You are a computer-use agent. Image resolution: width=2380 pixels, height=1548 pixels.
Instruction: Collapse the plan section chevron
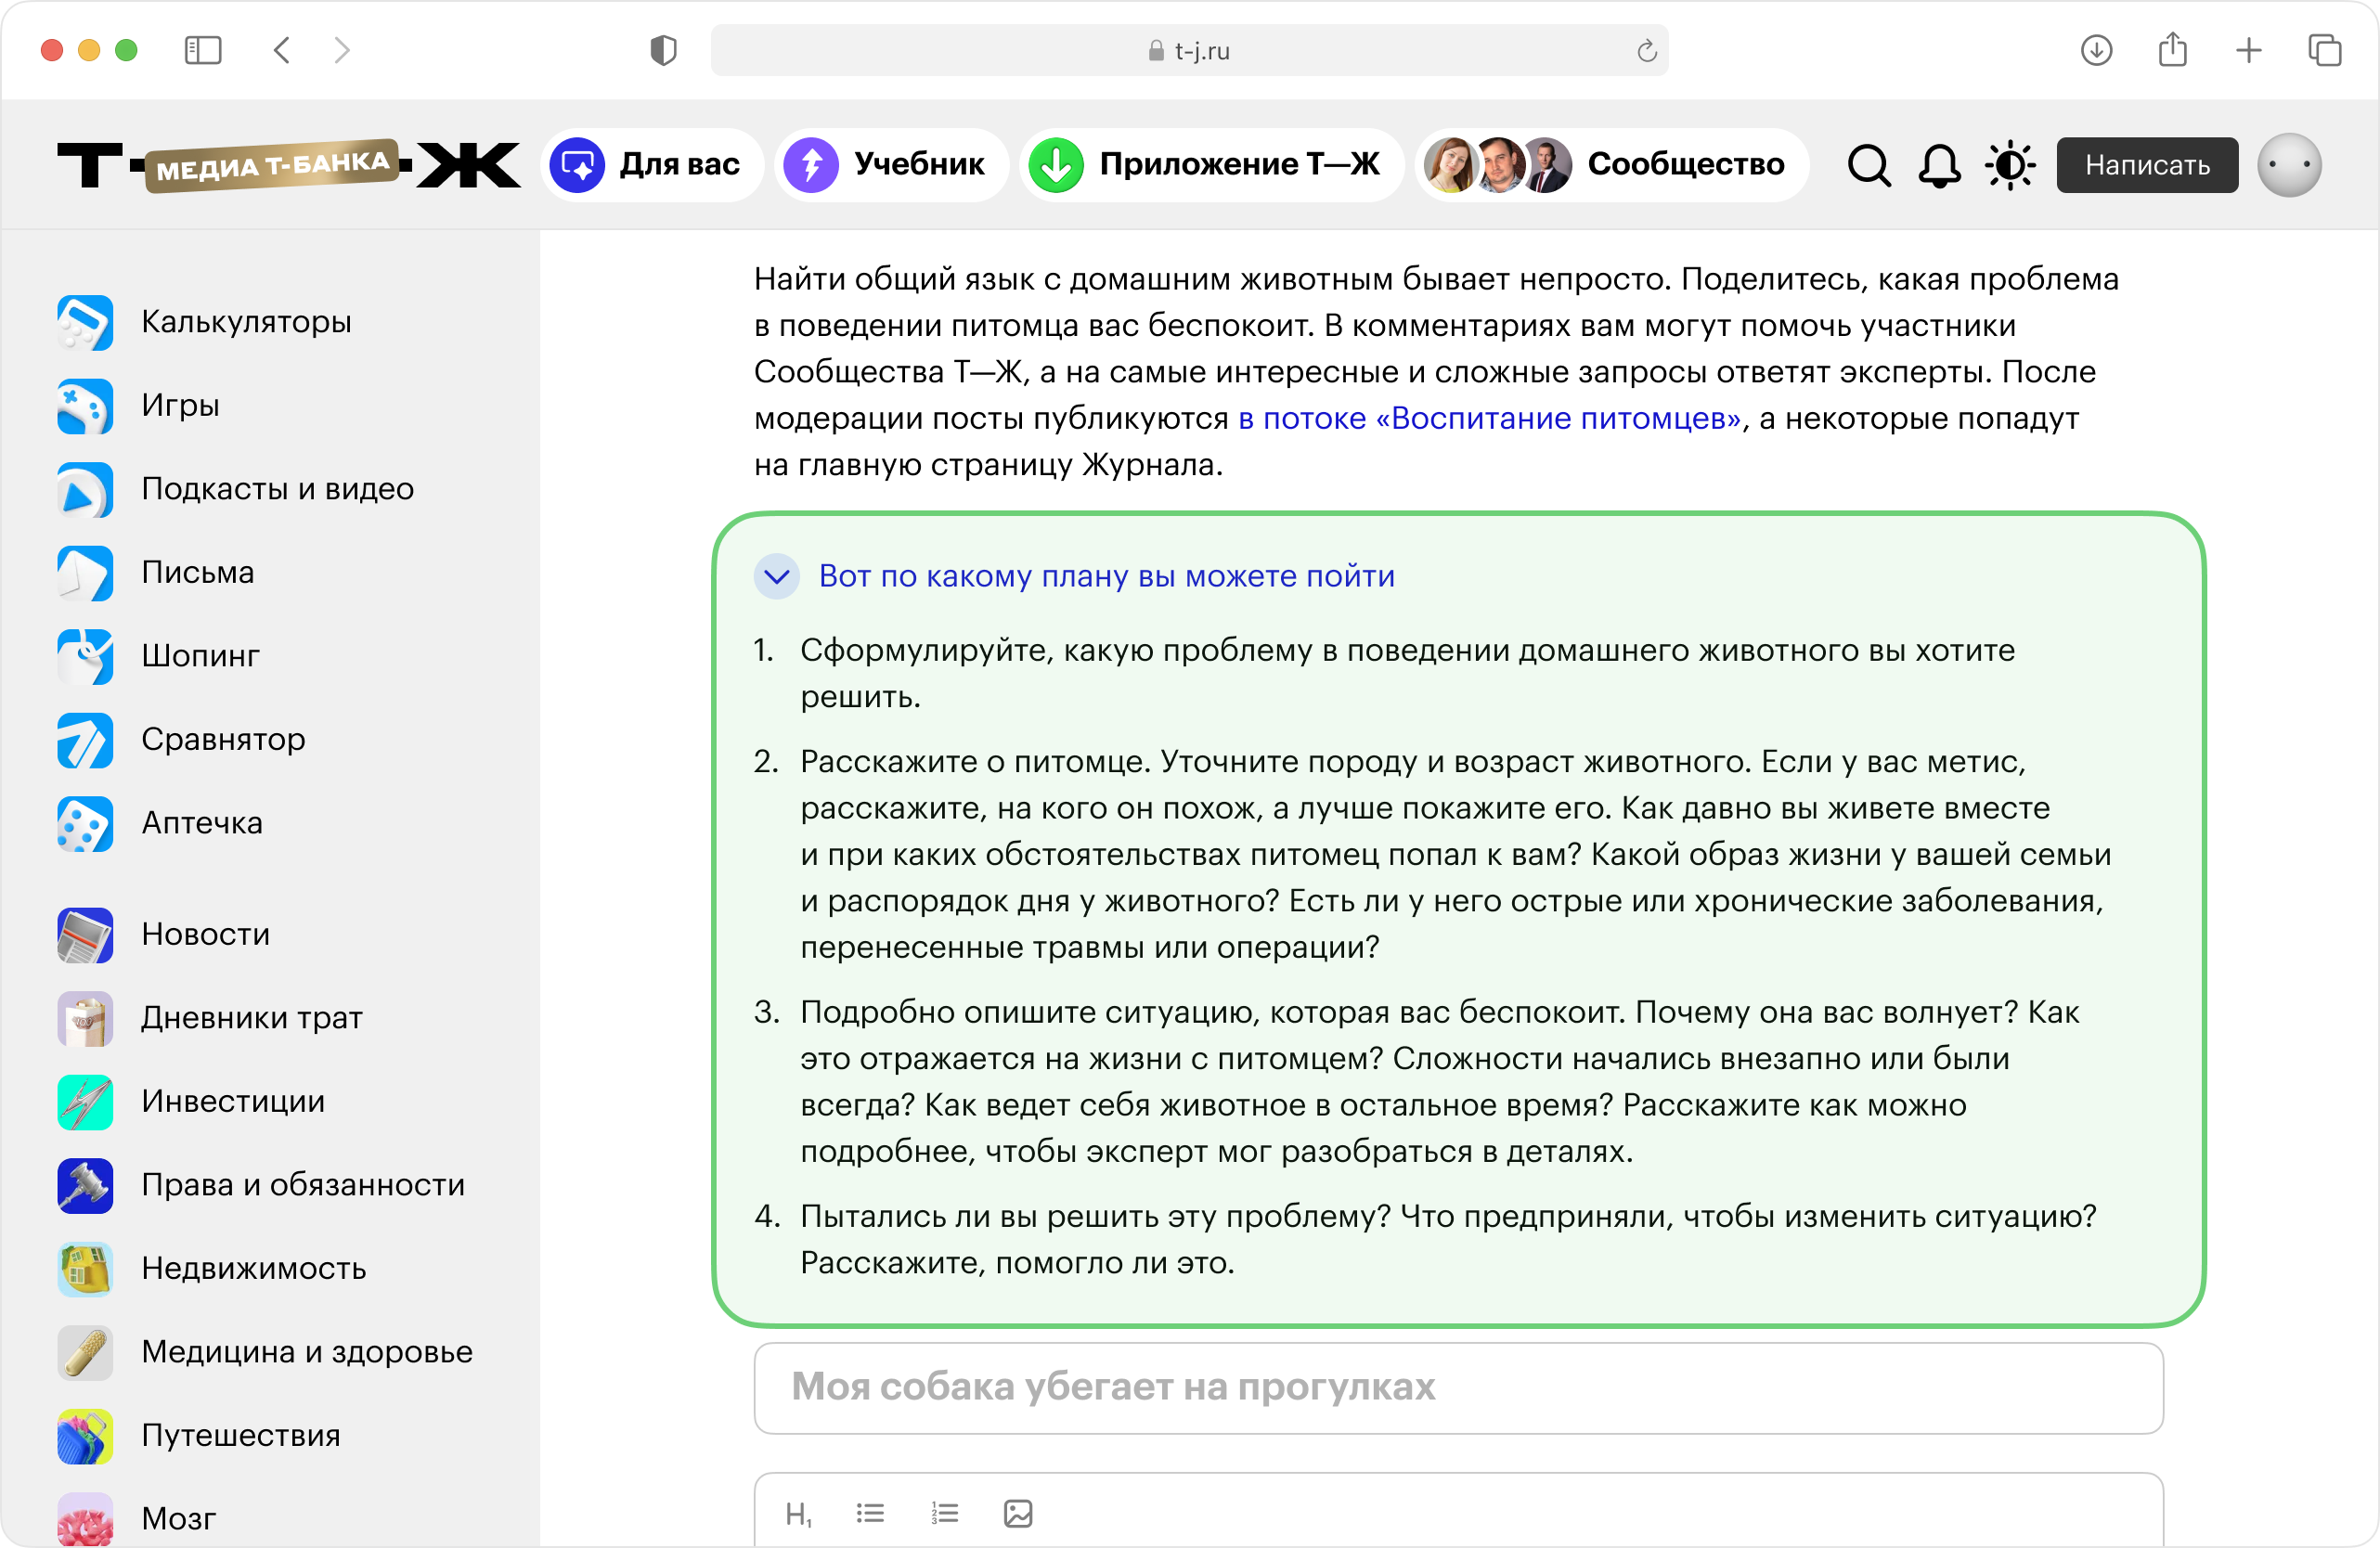pyautogui.click(x=777, y=577)
